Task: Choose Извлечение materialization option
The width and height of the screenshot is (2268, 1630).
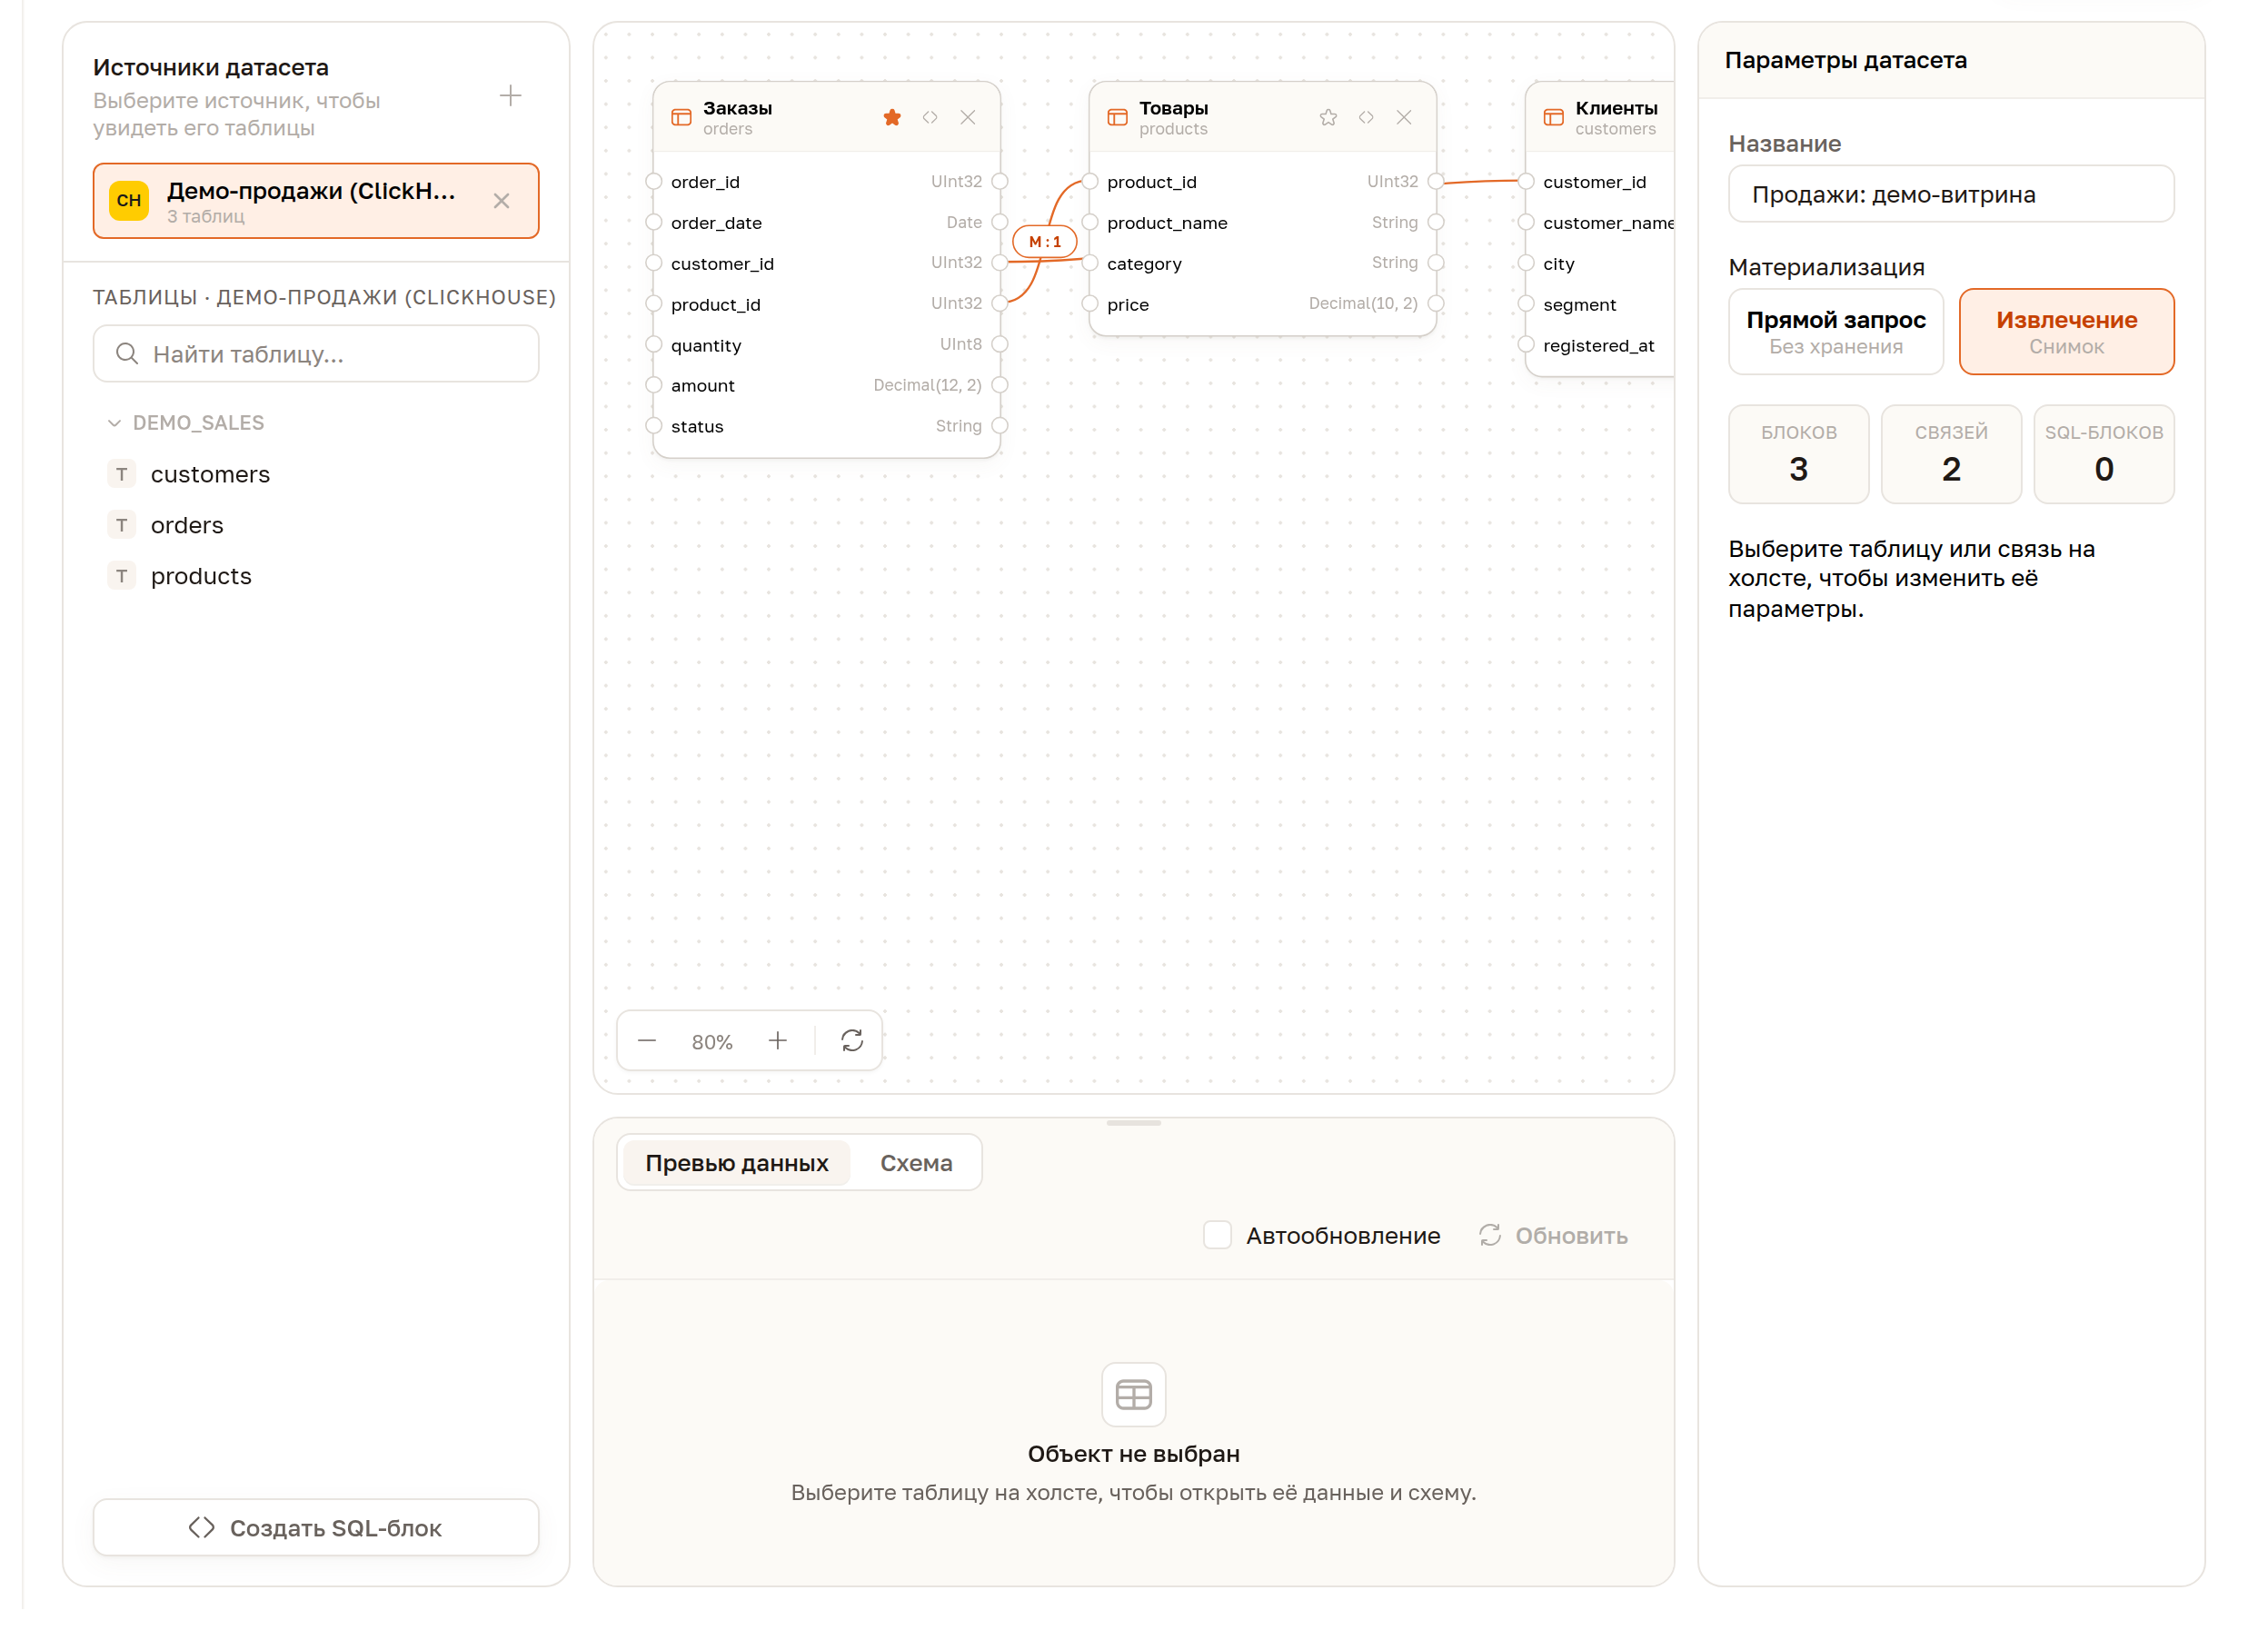Action: [x=2066, y=332]
